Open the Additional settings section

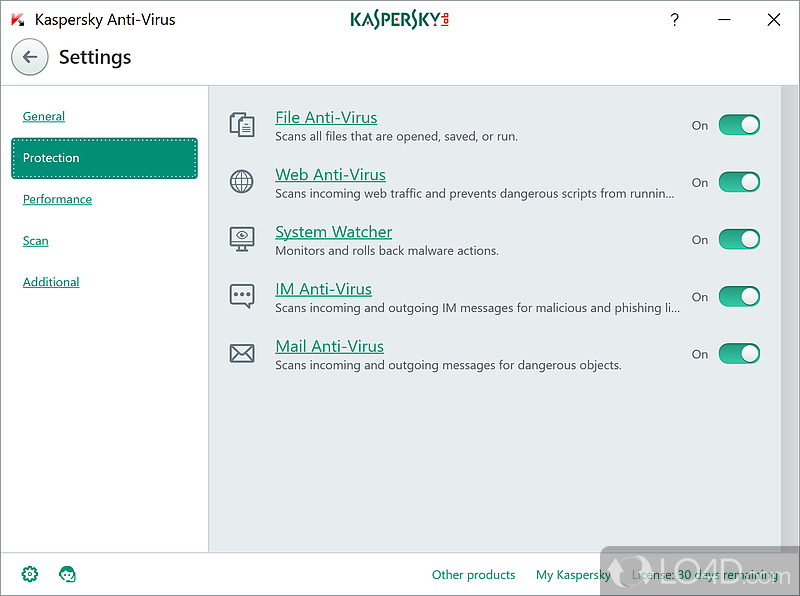point(51,282)
